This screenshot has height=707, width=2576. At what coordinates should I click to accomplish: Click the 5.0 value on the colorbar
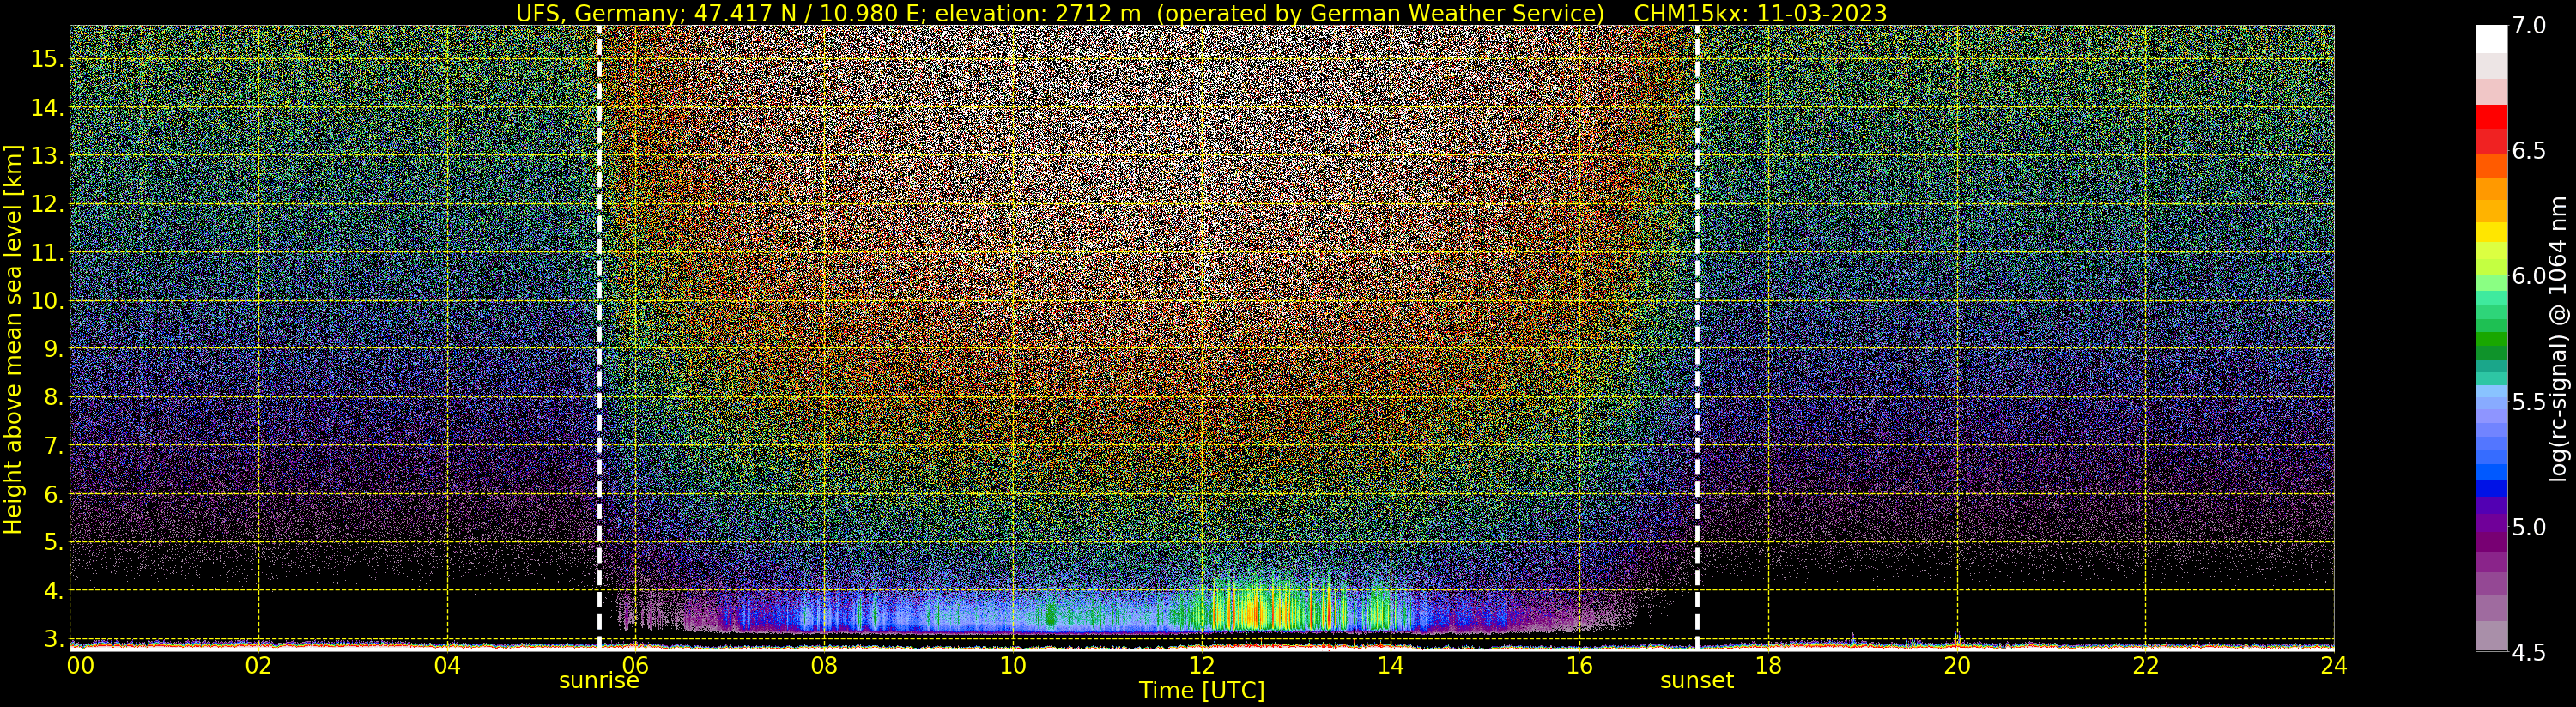tap(2529, 527)
